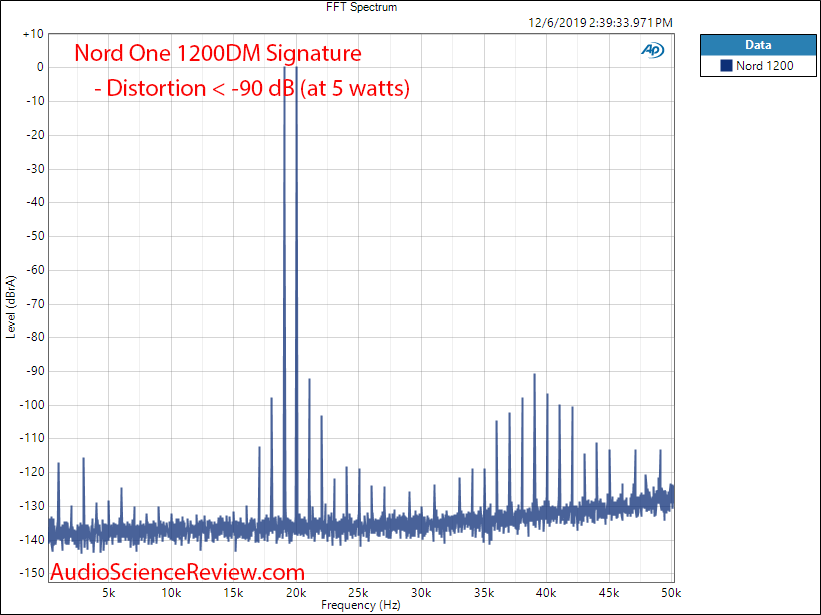The width and height of the screenshot is (821, 615).
Task: Click the -150 level axis label
Action: 32,573
